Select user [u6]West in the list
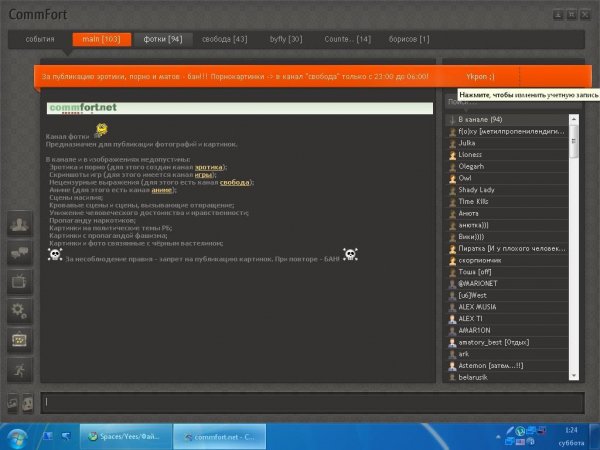 pos(508,295)
